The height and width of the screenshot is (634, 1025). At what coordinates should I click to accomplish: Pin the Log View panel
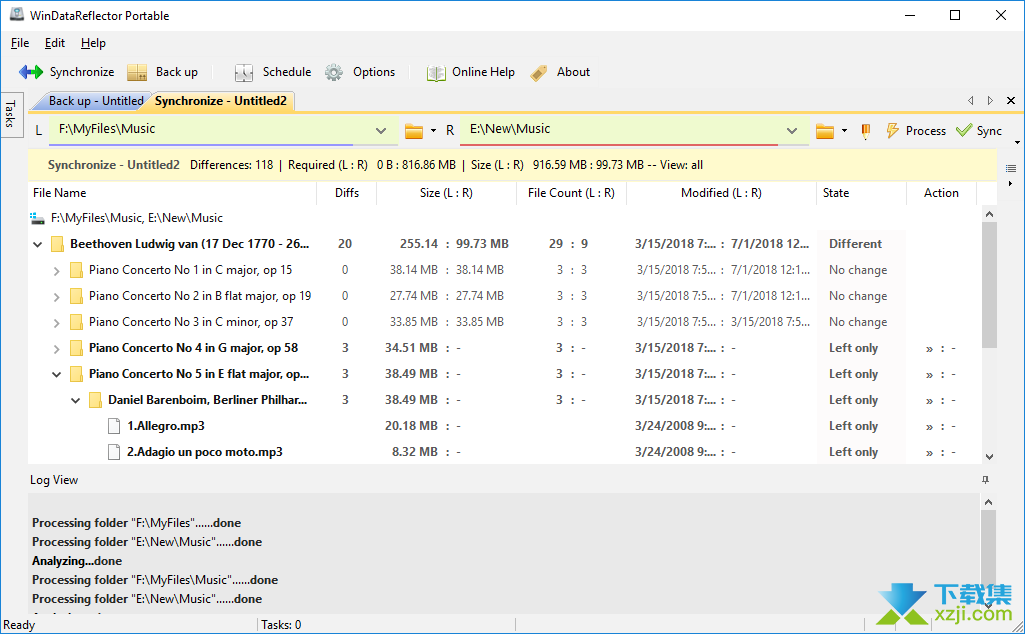click(x=985, y=480)
